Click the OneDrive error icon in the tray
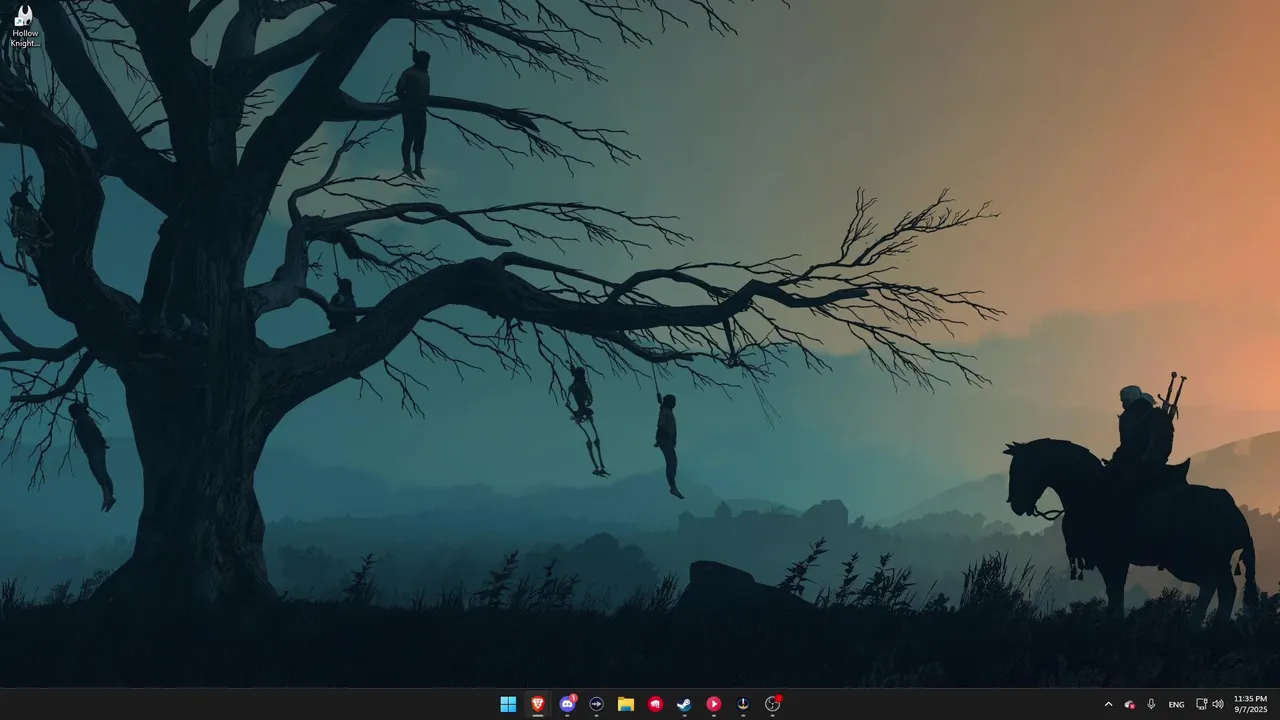1280x720 pixels. [x=1129, y=704]
